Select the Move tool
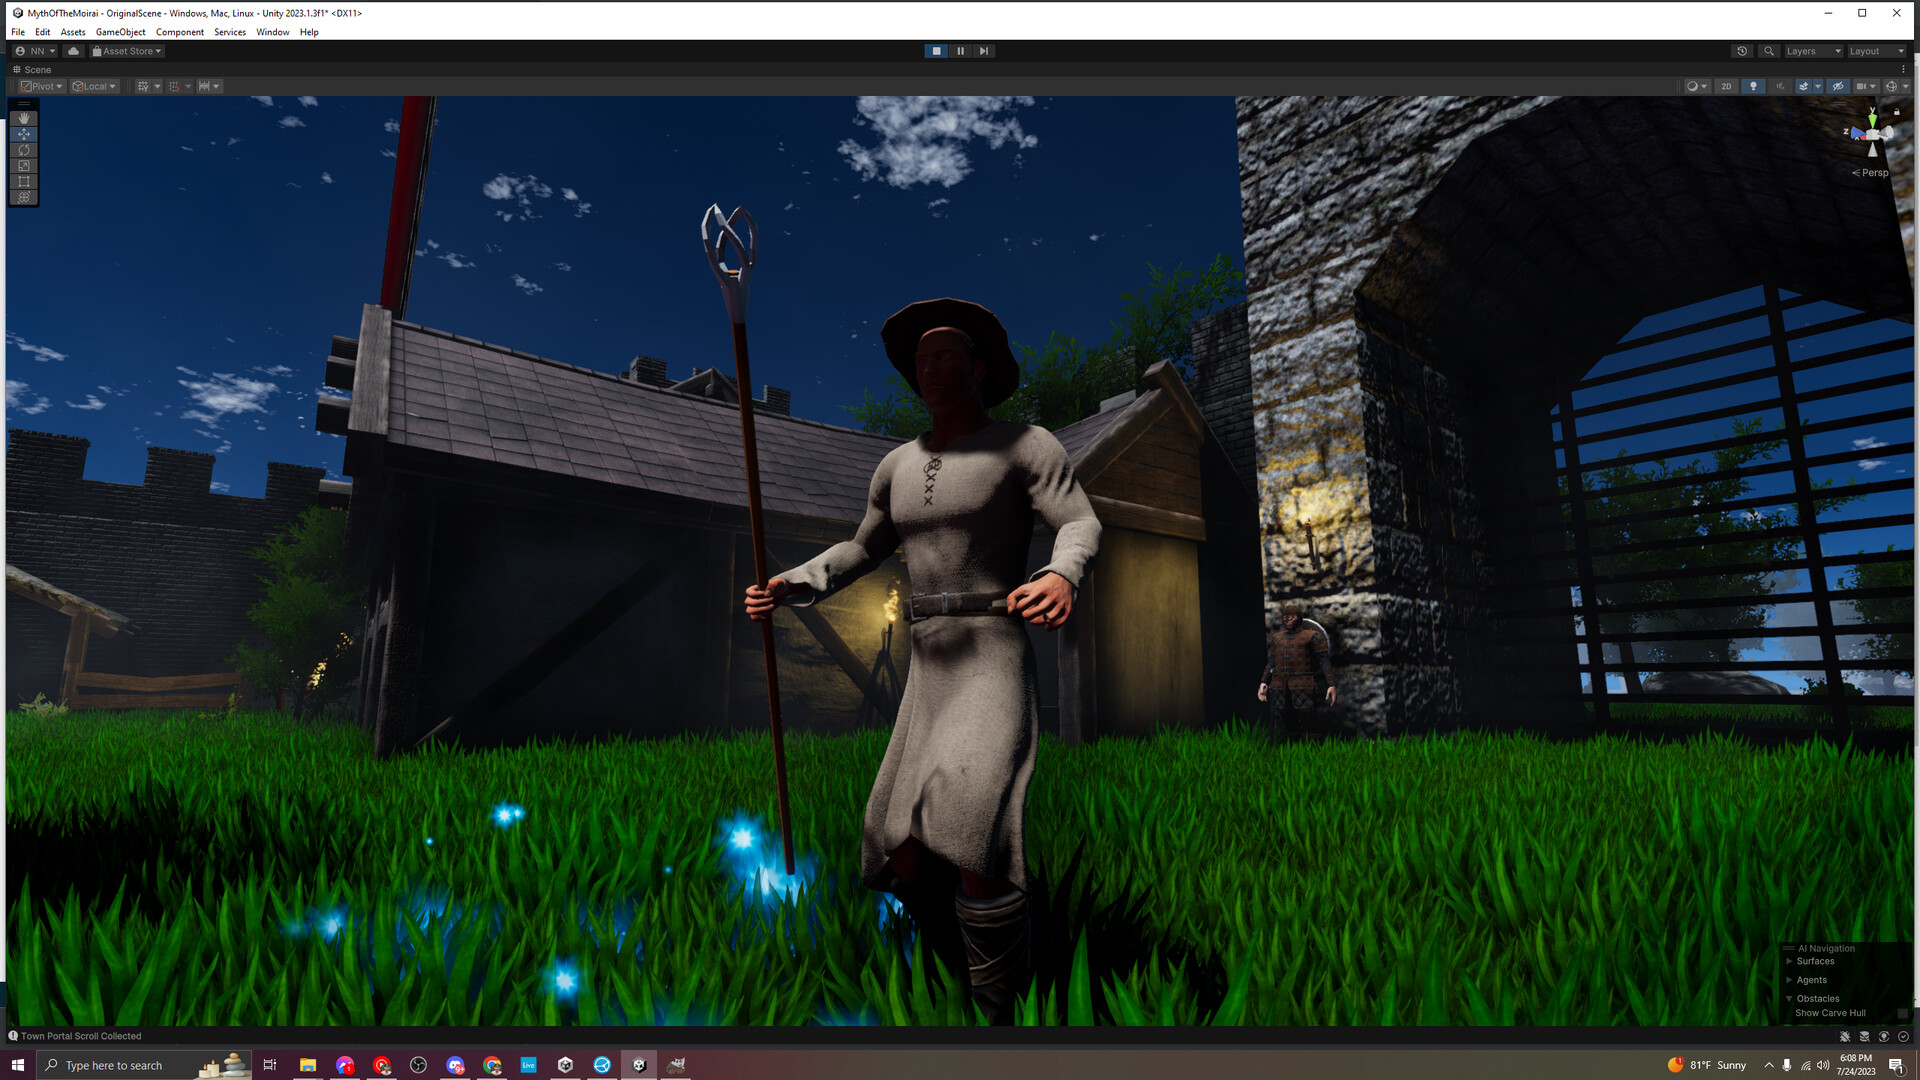Viewport: 1920px width, 1080px height. click(23, 133)
